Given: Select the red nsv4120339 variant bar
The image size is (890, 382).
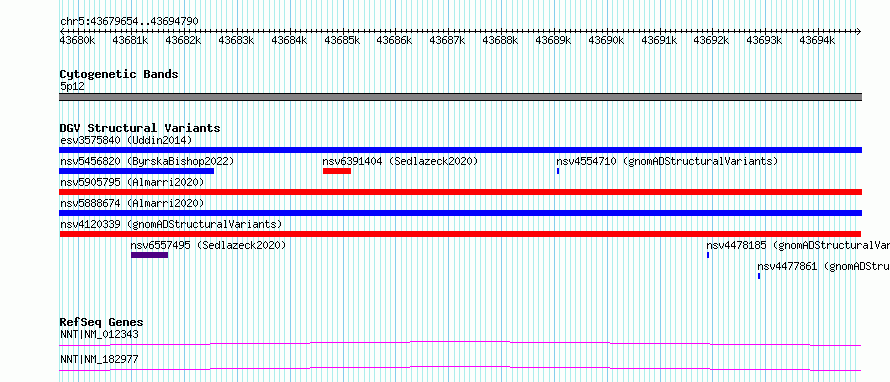Looking at the screenshot, I should pyautogui.click(x=460, y=234).
